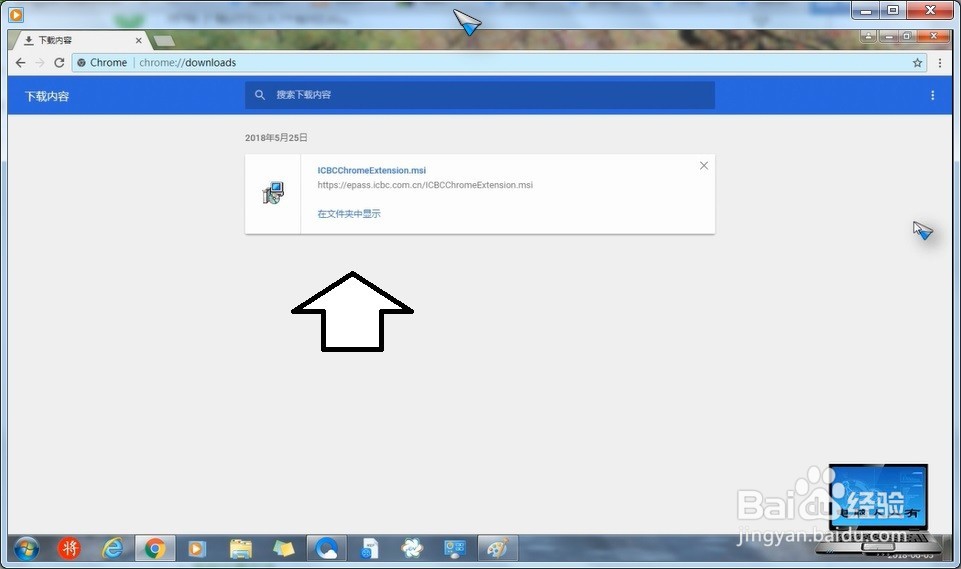Open a new tab button

tap(164, 41)
